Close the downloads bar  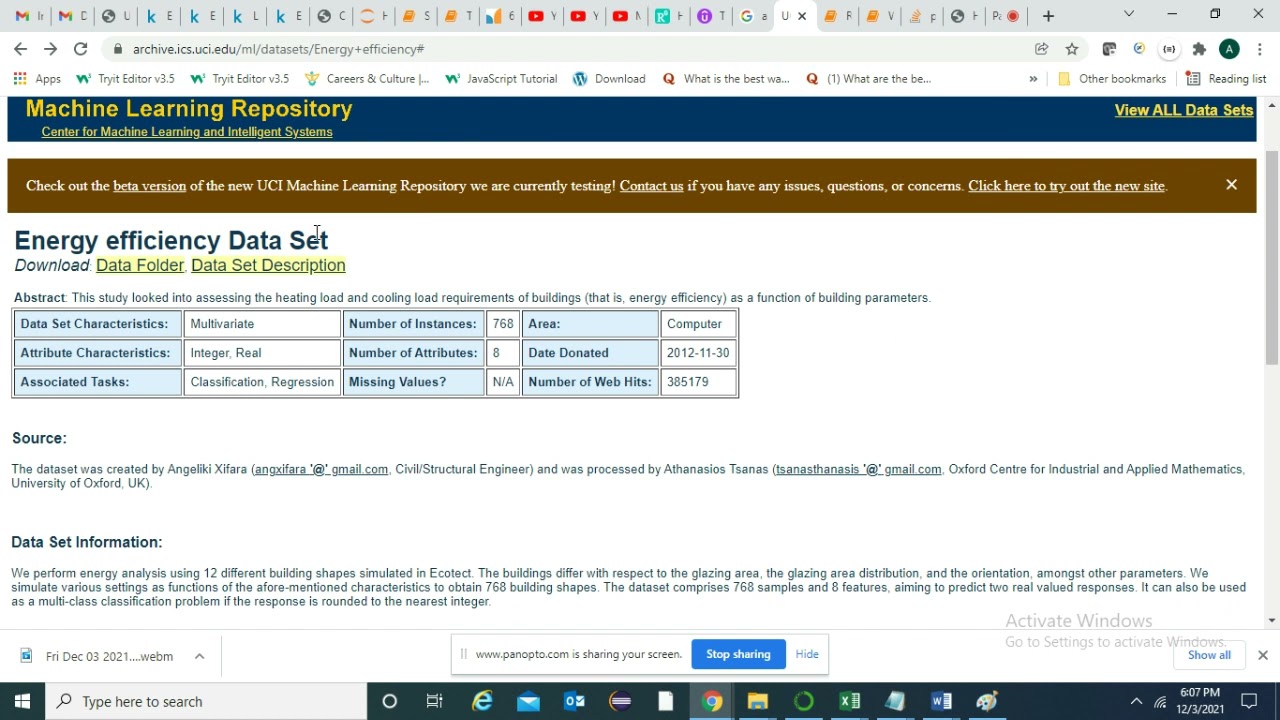point(1262,655)
